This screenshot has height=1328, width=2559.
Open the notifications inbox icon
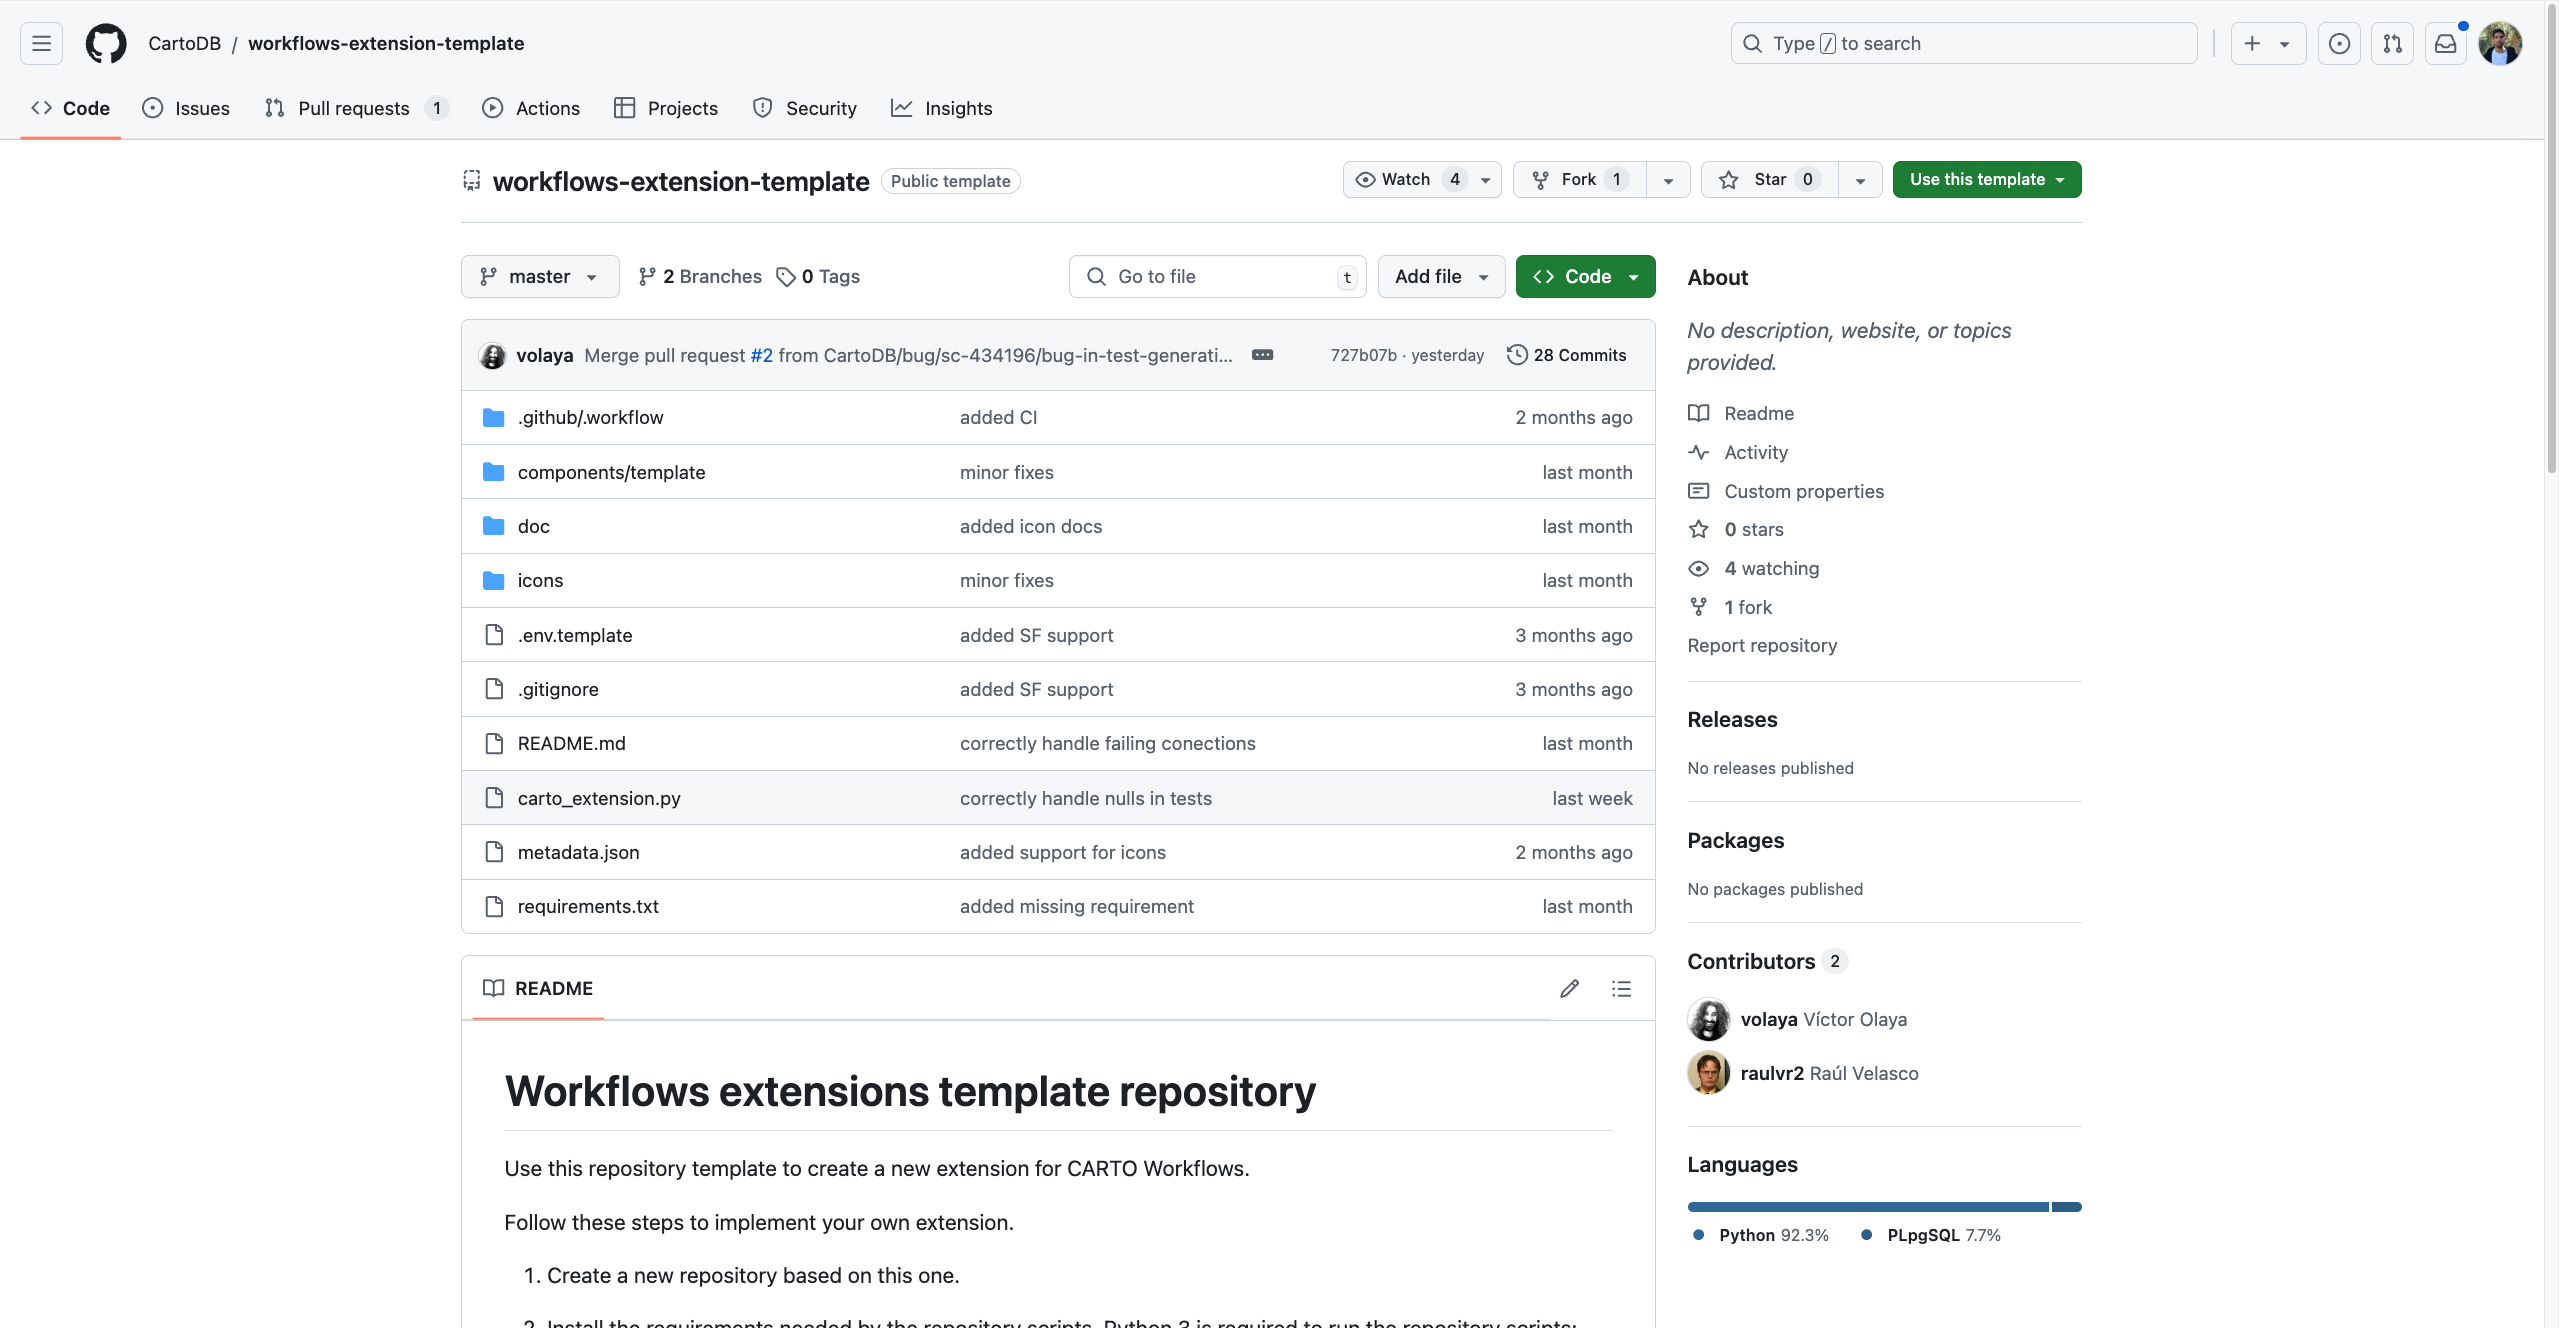pos(2445,43)
